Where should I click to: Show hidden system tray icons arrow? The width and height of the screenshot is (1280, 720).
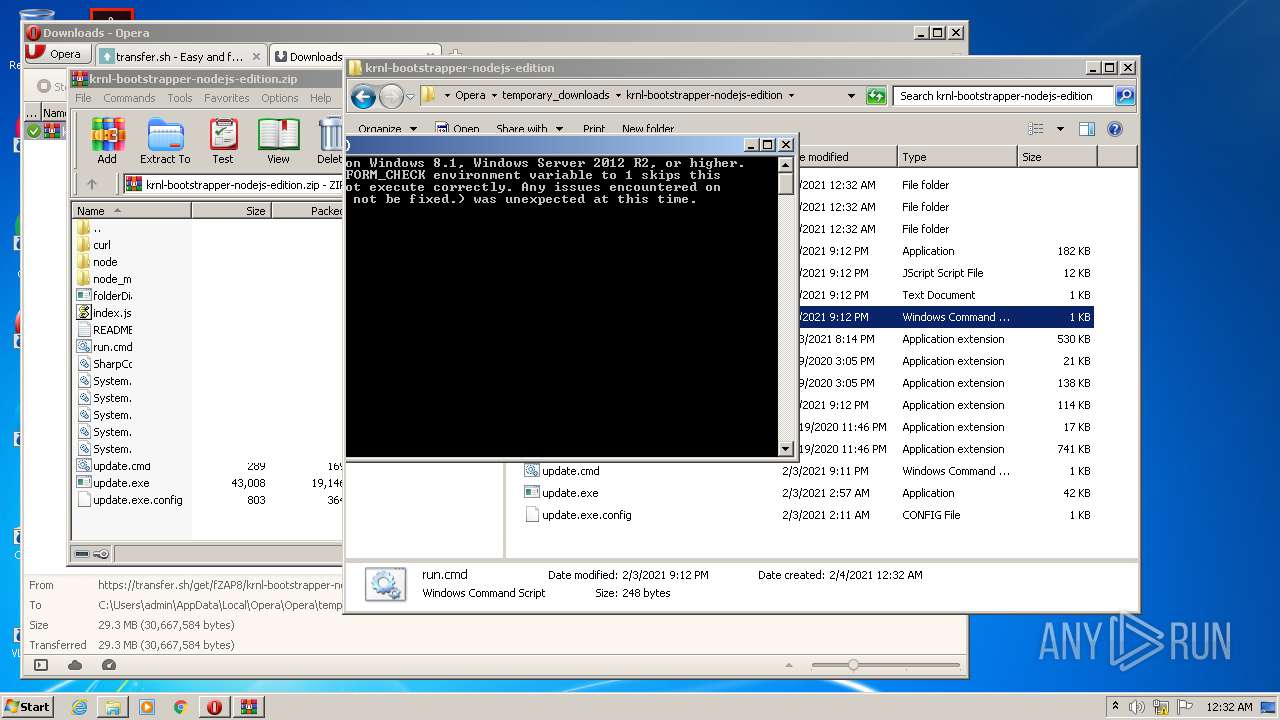[1115, 707]
